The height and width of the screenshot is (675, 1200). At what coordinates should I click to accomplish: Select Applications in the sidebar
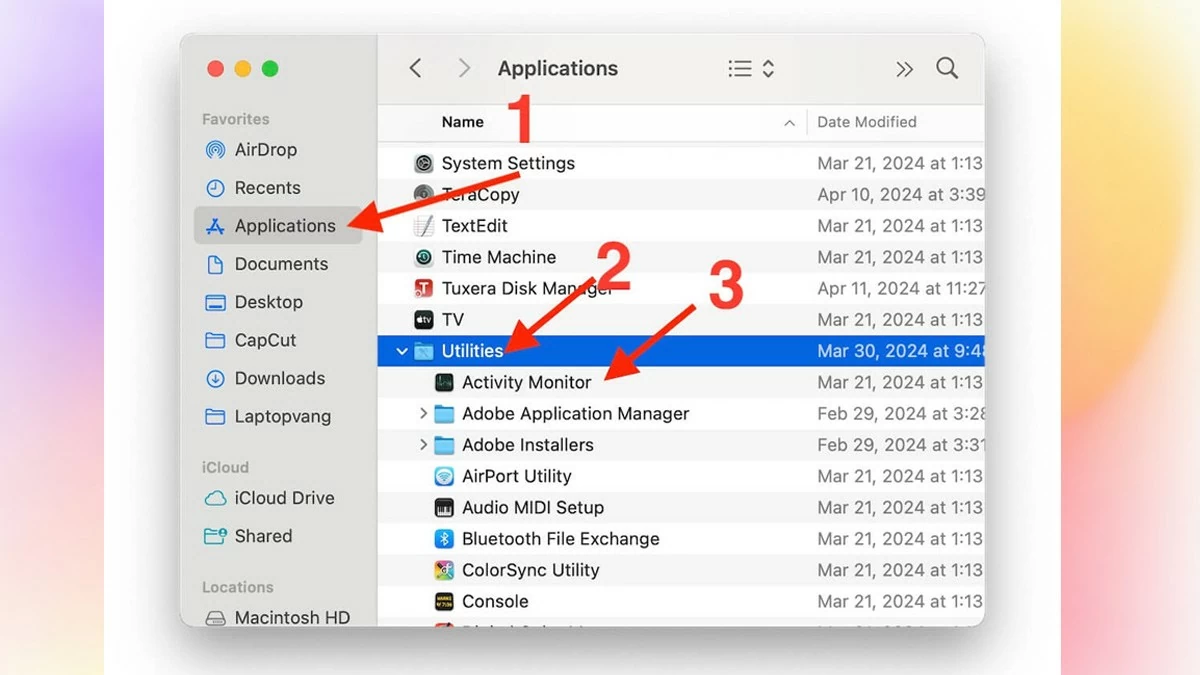[282, 225]
